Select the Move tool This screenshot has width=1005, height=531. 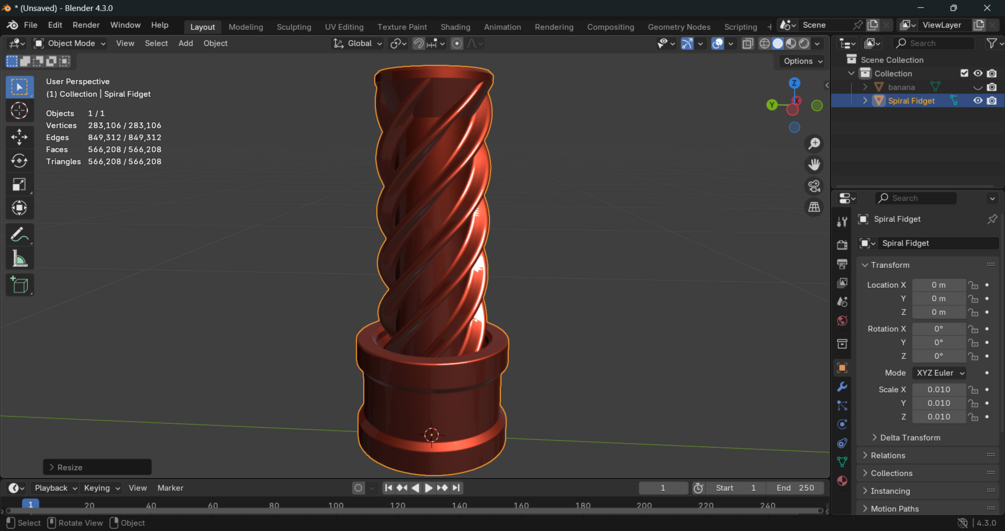click(x=19, y=137)
